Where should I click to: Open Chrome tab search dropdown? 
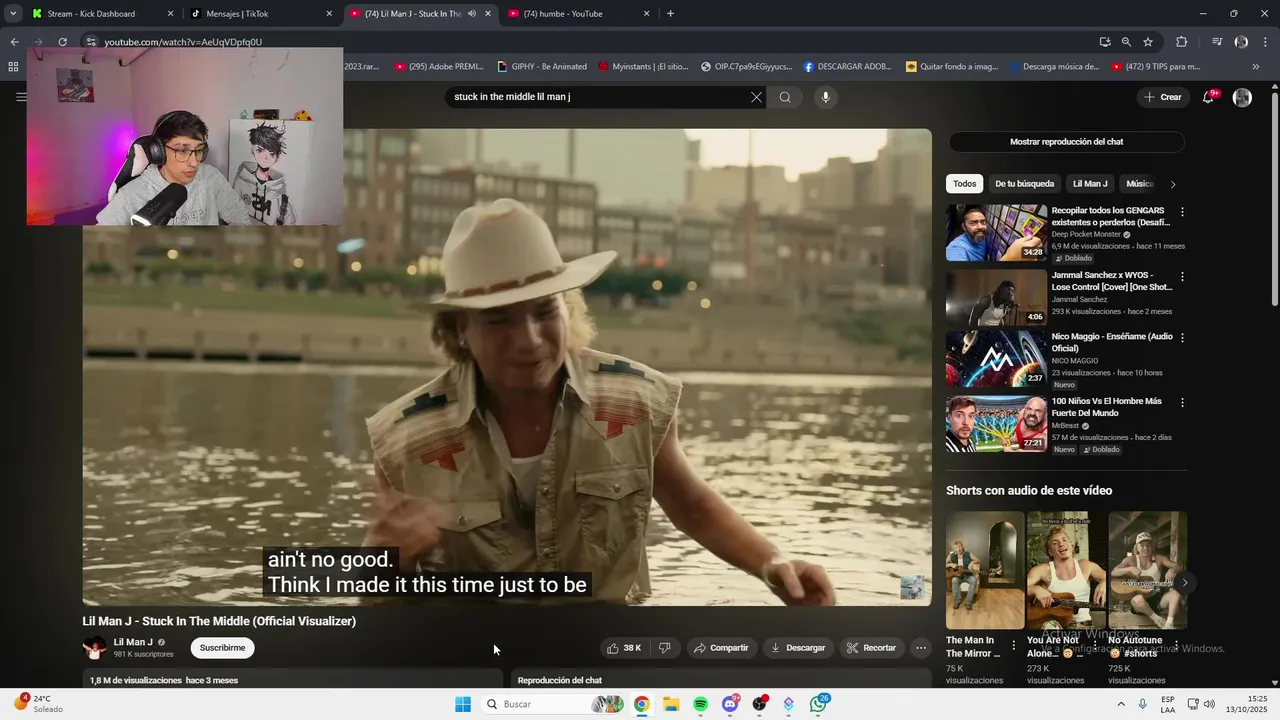(x=13, y=14)
